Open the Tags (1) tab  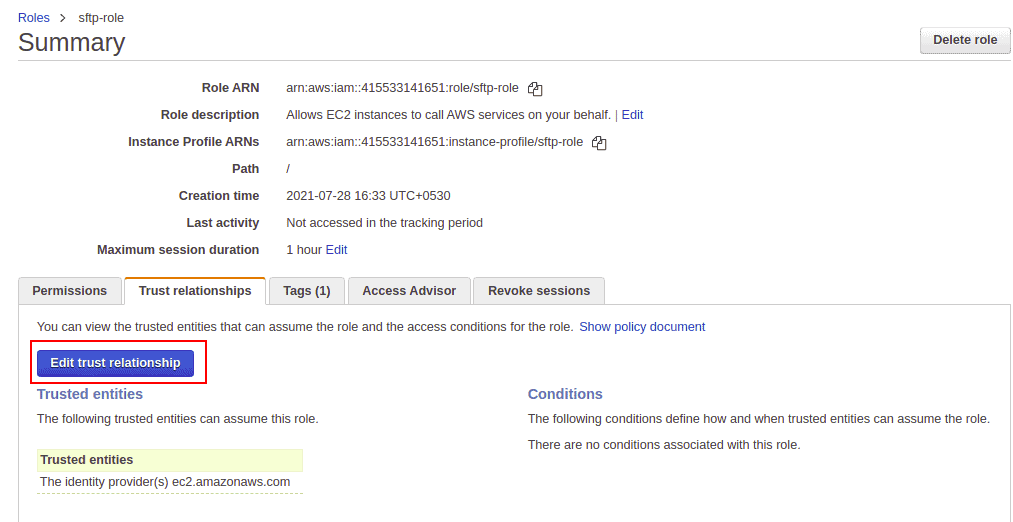point(307,291)
